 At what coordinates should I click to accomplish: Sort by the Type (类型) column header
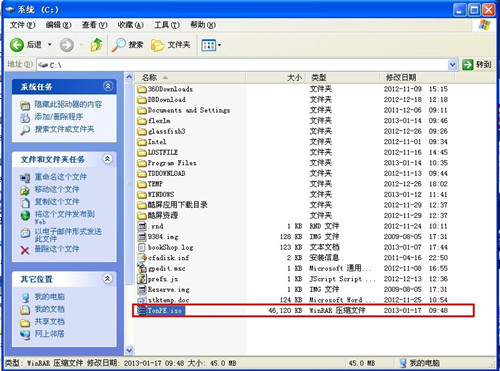click(343, 78)
